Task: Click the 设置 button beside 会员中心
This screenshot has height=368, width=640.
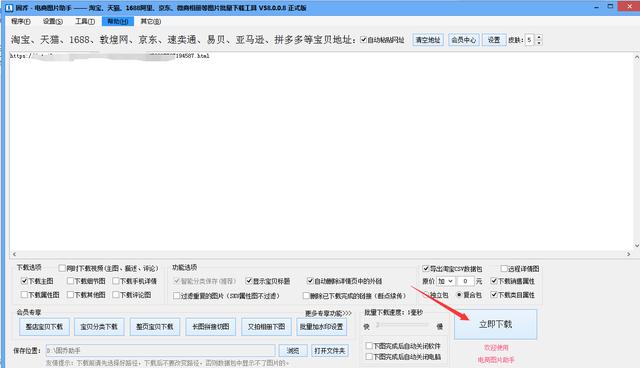Action: click(494, 40)
